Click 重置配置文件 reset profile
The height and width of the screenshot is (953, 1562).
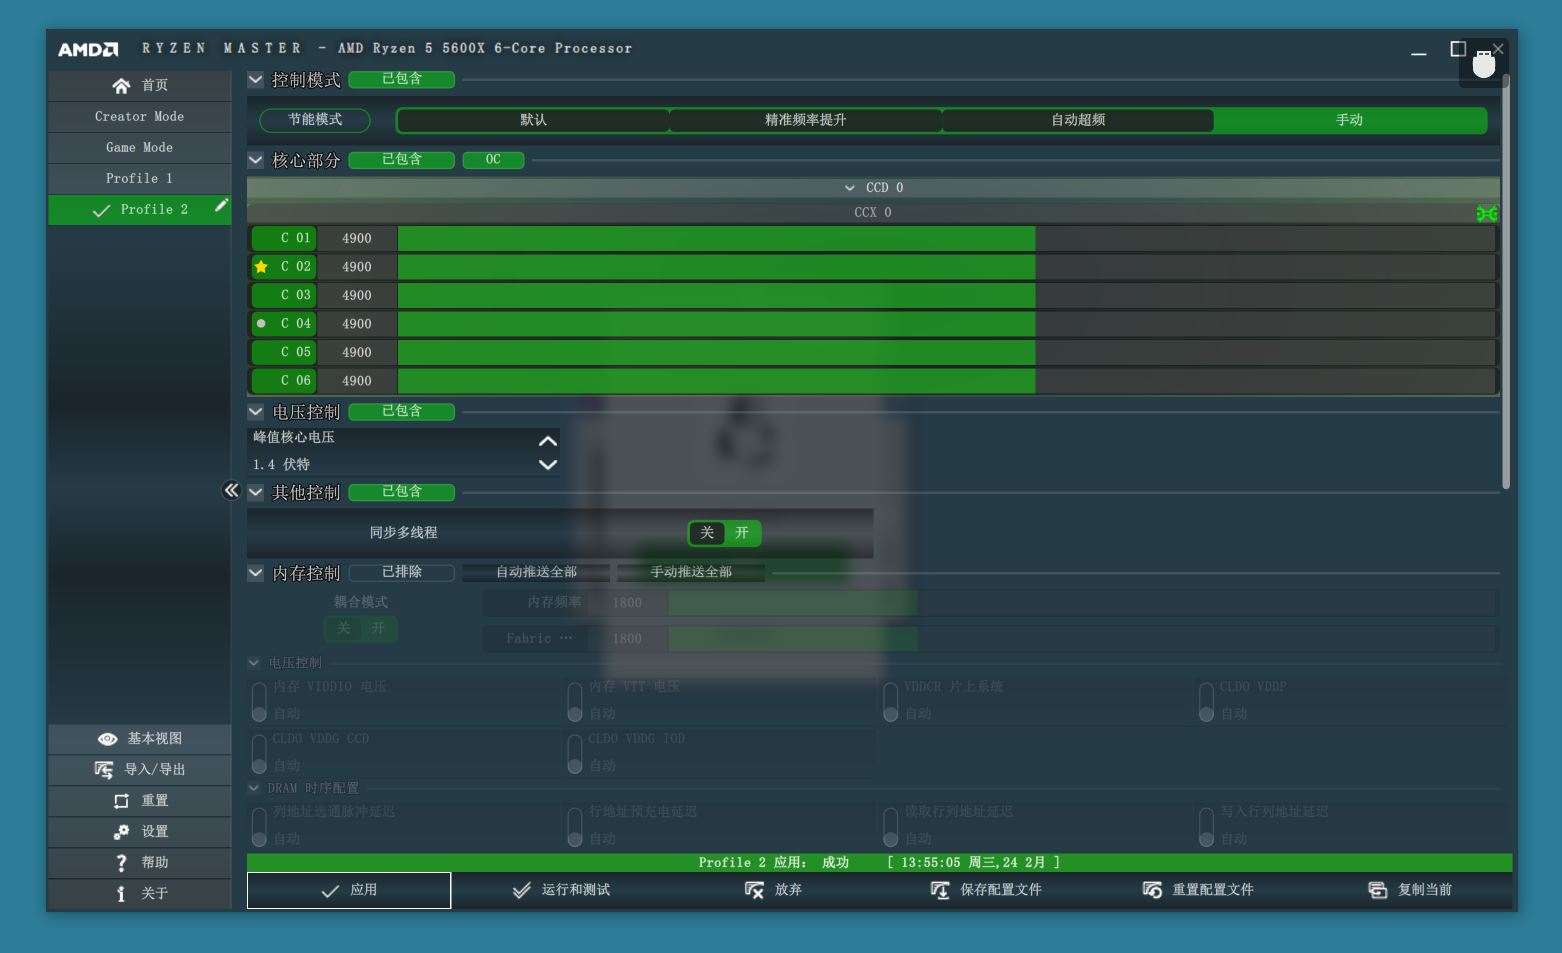pos(1198,890)
